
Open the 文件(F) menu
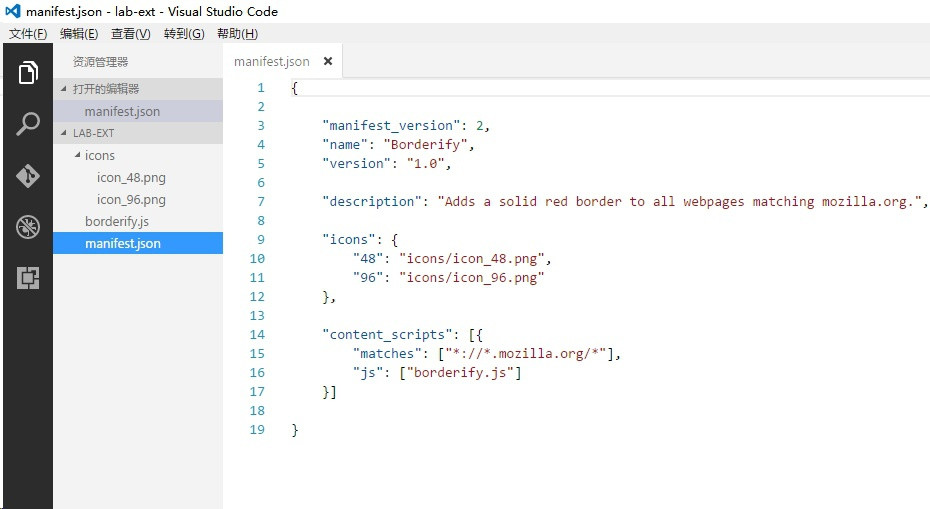pyautogui.click(x=28, y=34)
